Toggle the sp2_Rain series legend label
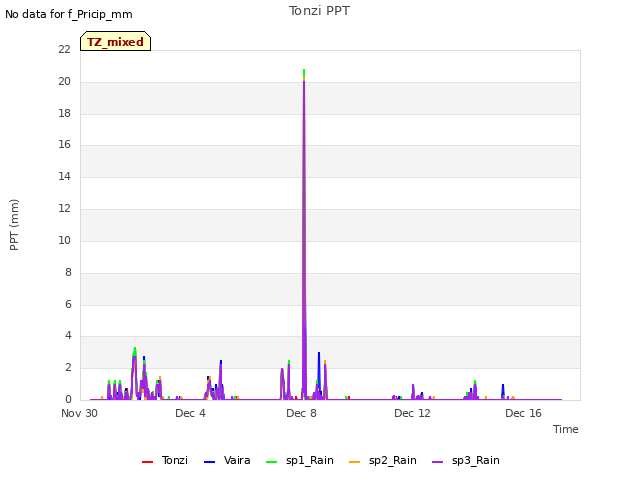 (393, 460)
